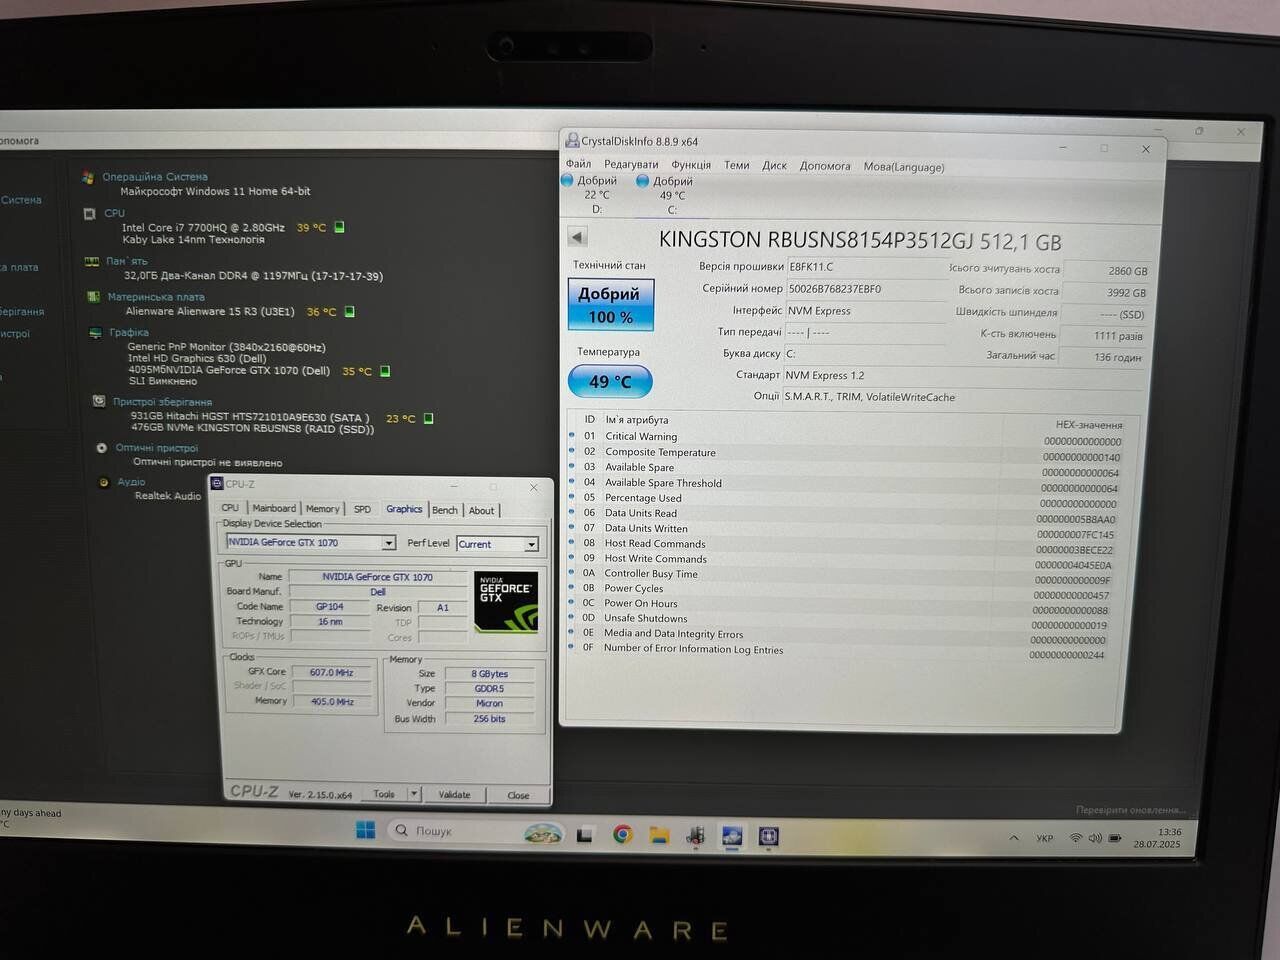The height and width of the screenshot is (960, 1280).
Task: Open the Мова(Language) menu
Action: tap(903, 167)
